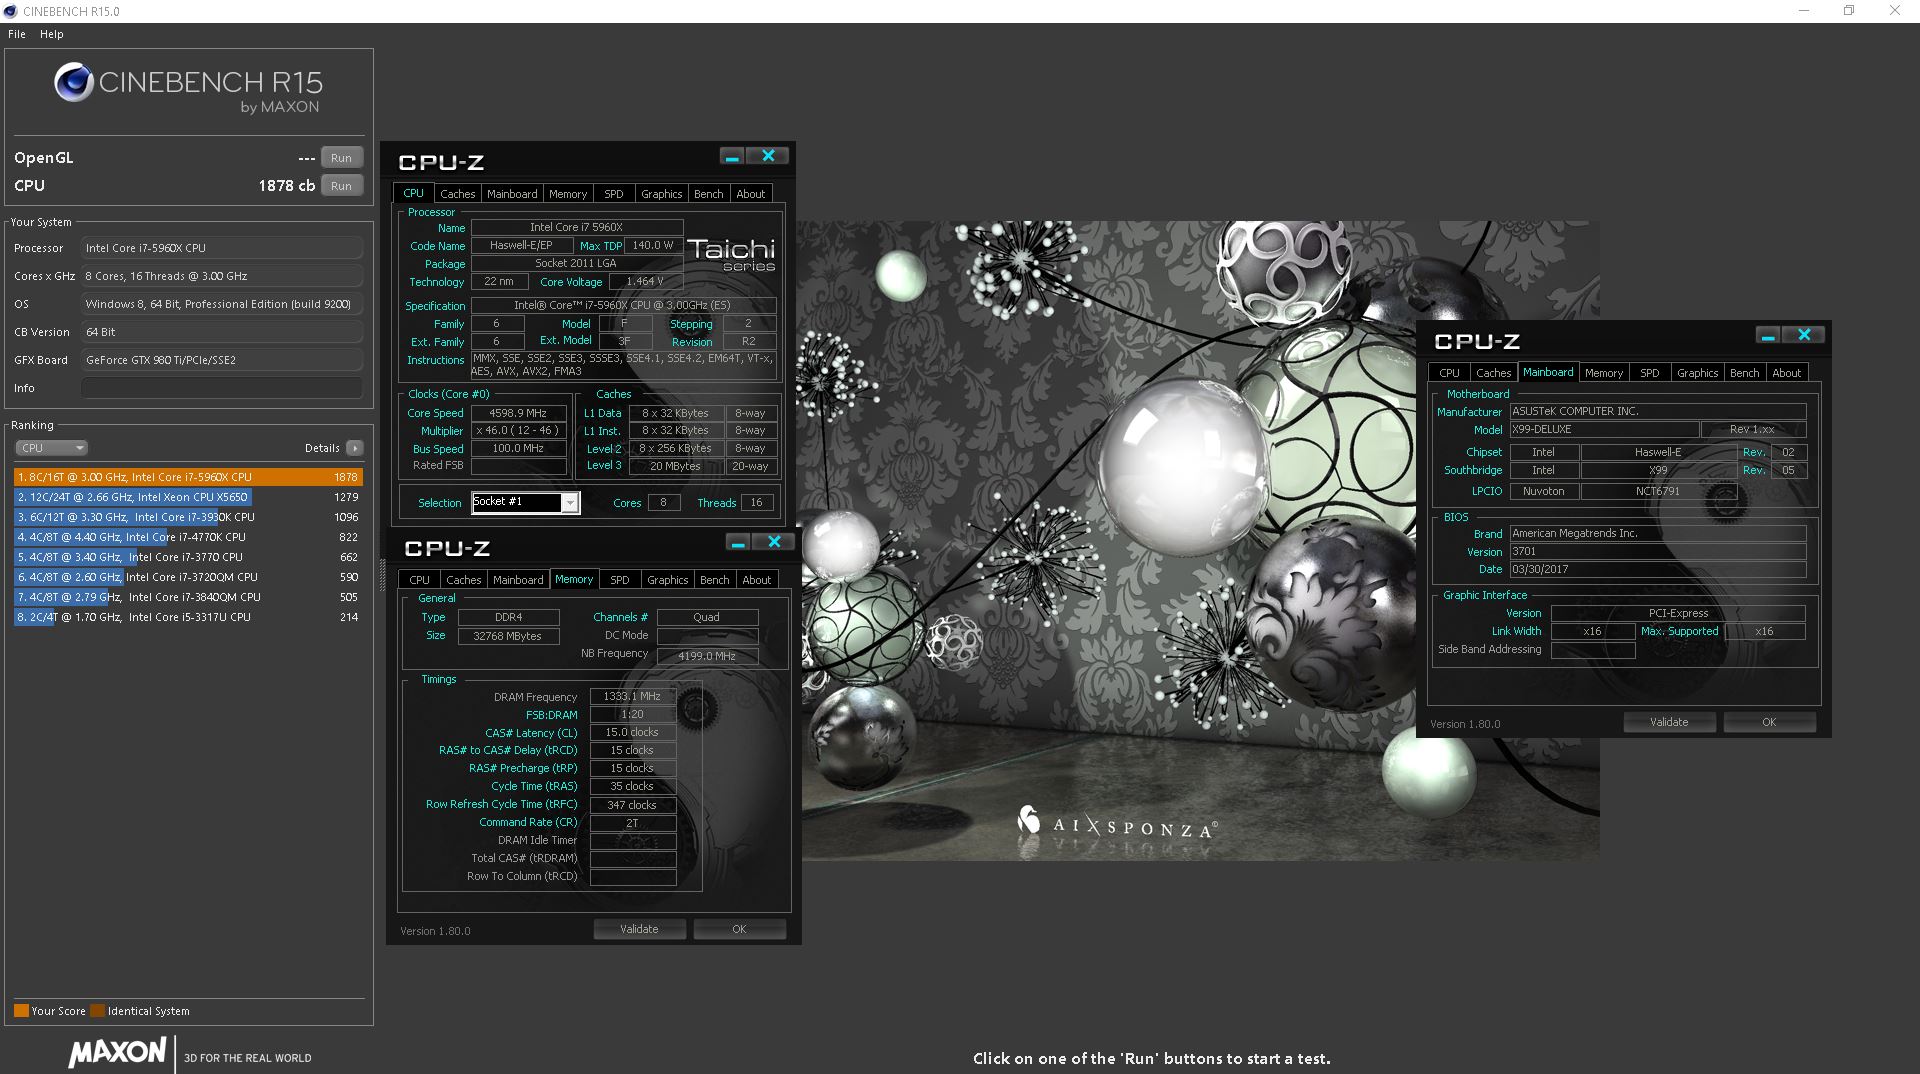The width and height of the screenshot is (1920, 1074).
Task: Open Caches tab in CPU-Z Mainboard window
Action: point(1493,373)
